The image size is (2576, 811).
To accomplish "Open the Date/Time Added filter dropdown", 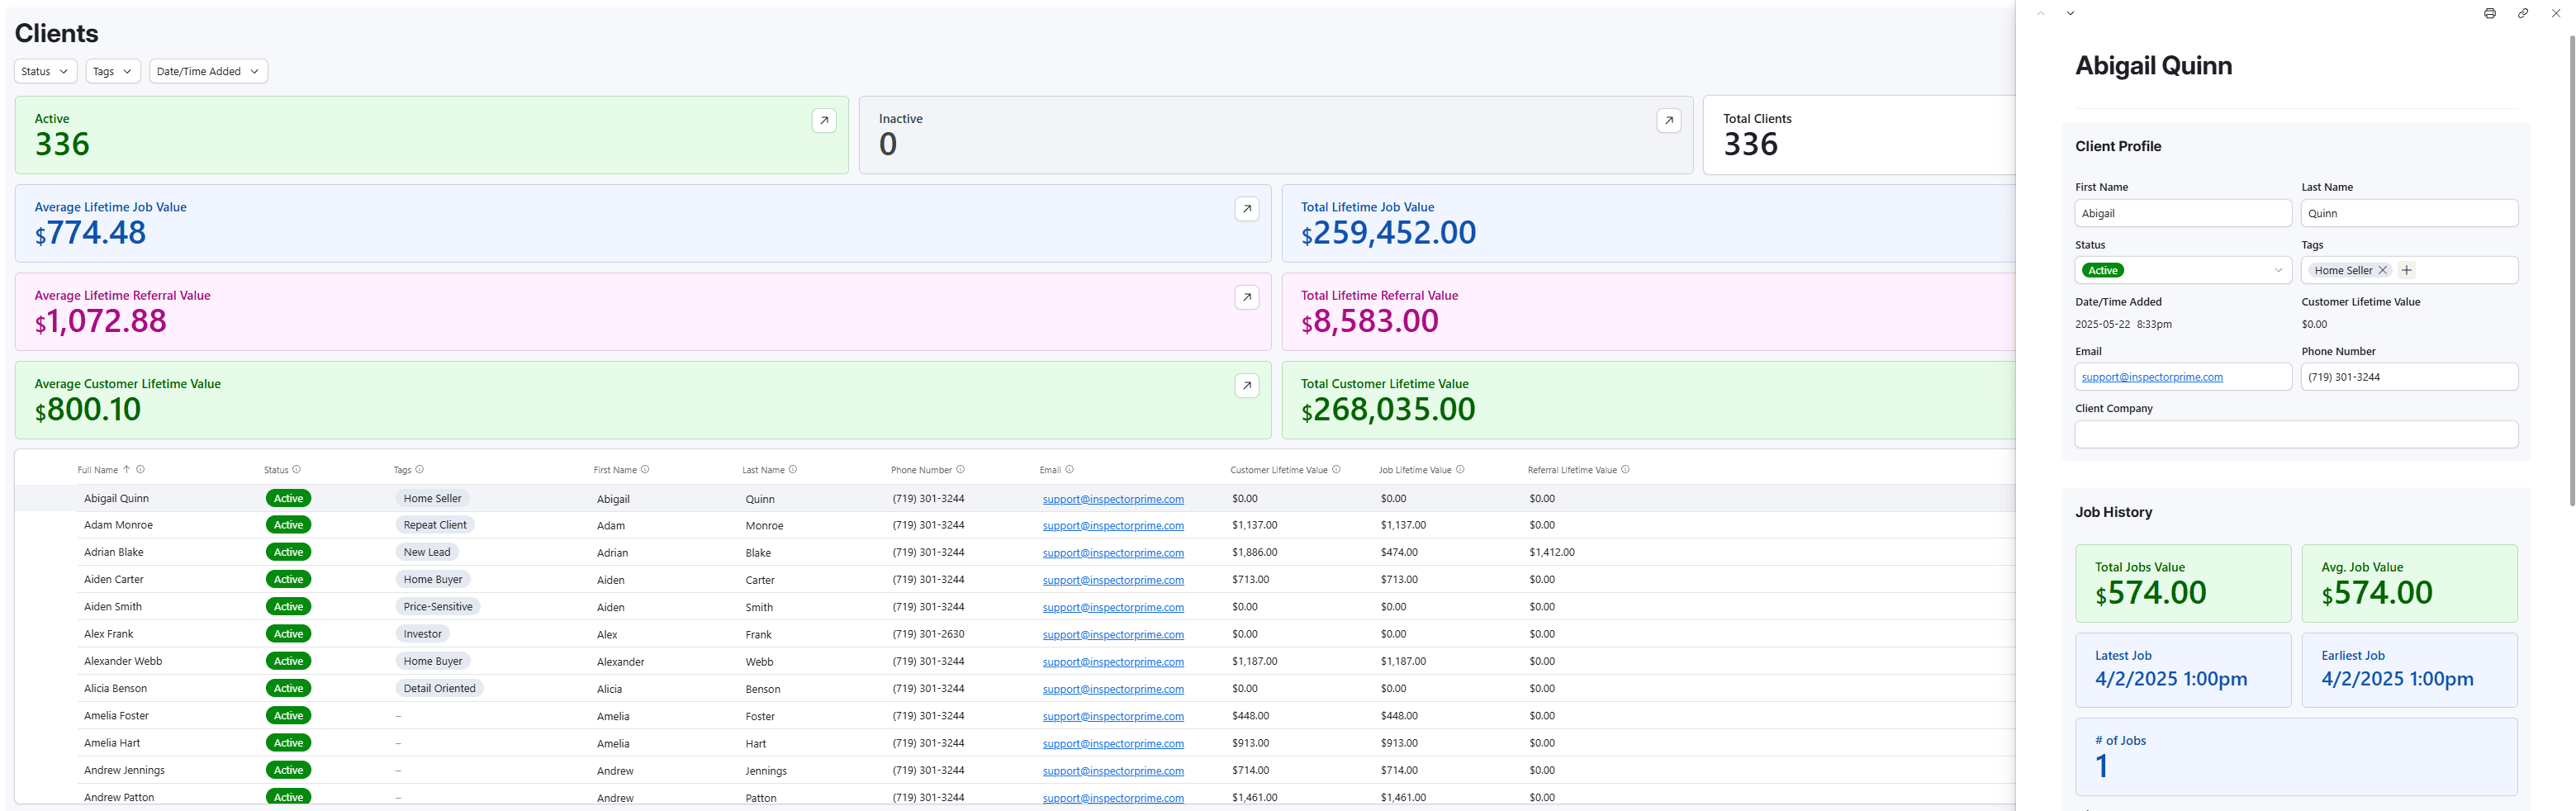I will pyautogui.click(x=207, y=72).
